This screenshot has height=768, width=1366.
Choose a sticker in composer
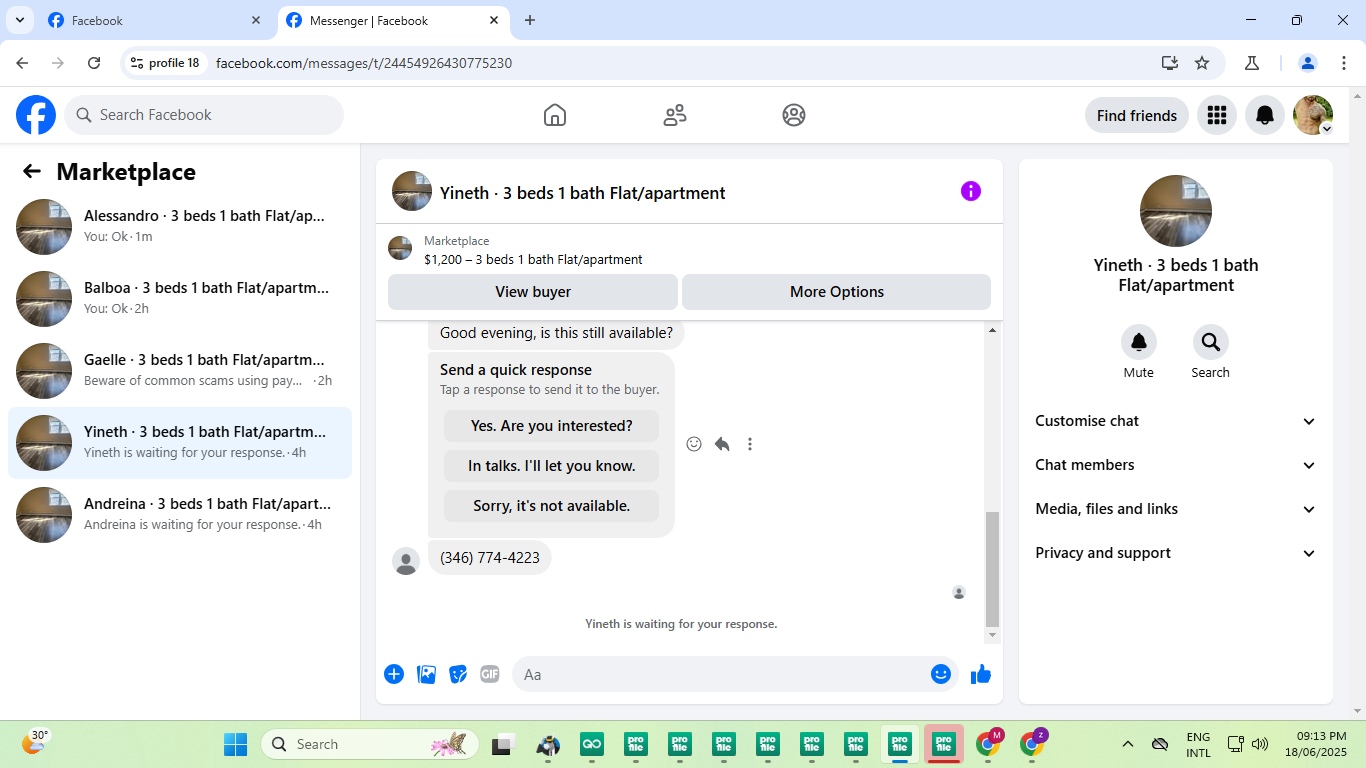458,674
